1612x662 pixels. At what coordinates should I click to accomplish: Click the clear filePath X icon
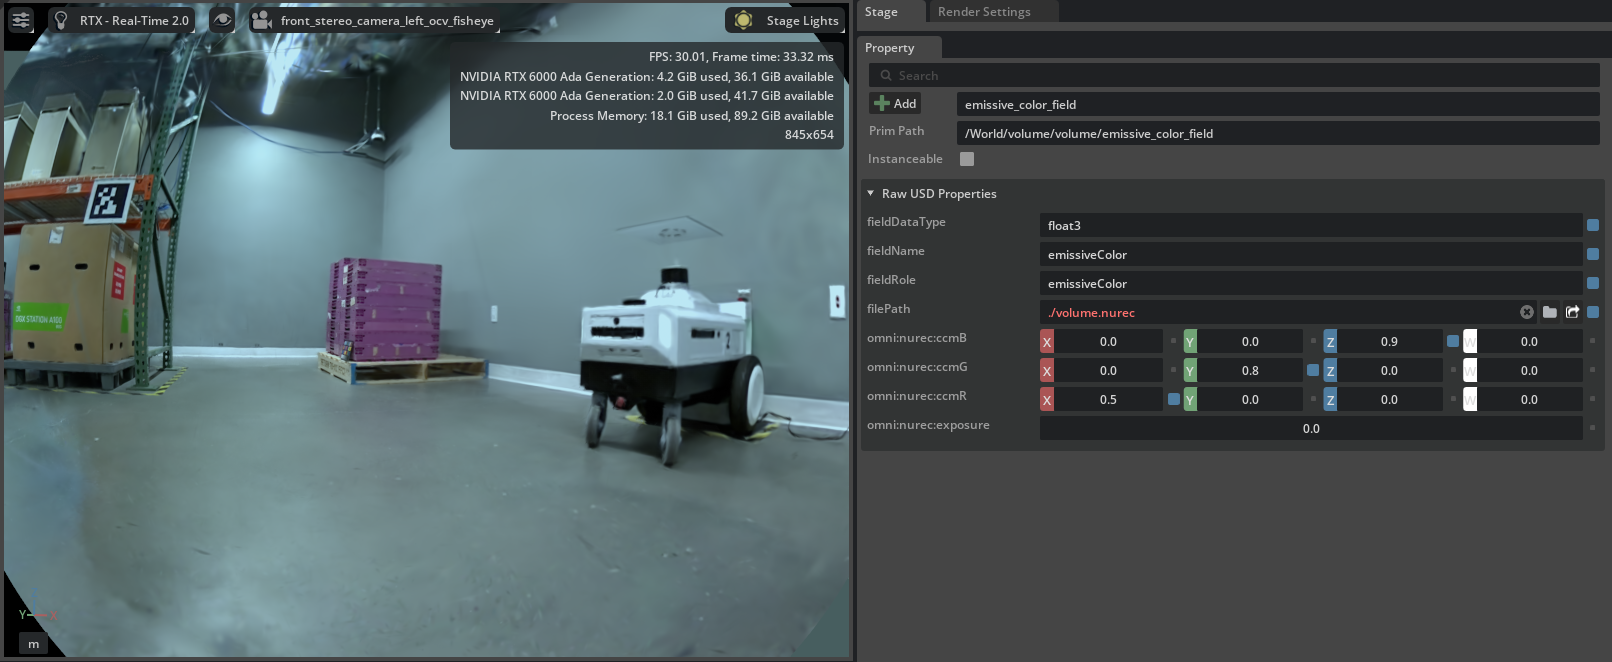(1526, 312)
